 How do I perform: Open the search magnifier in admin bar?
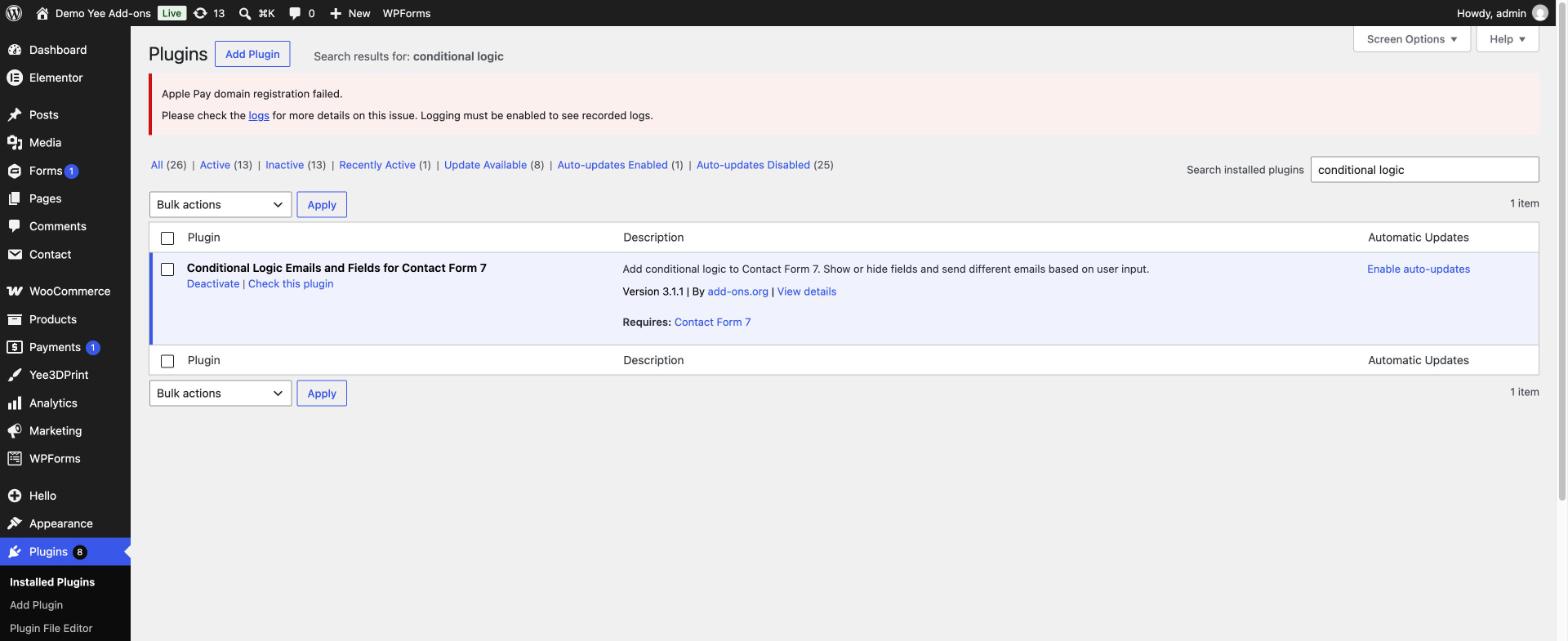(245, 13)
